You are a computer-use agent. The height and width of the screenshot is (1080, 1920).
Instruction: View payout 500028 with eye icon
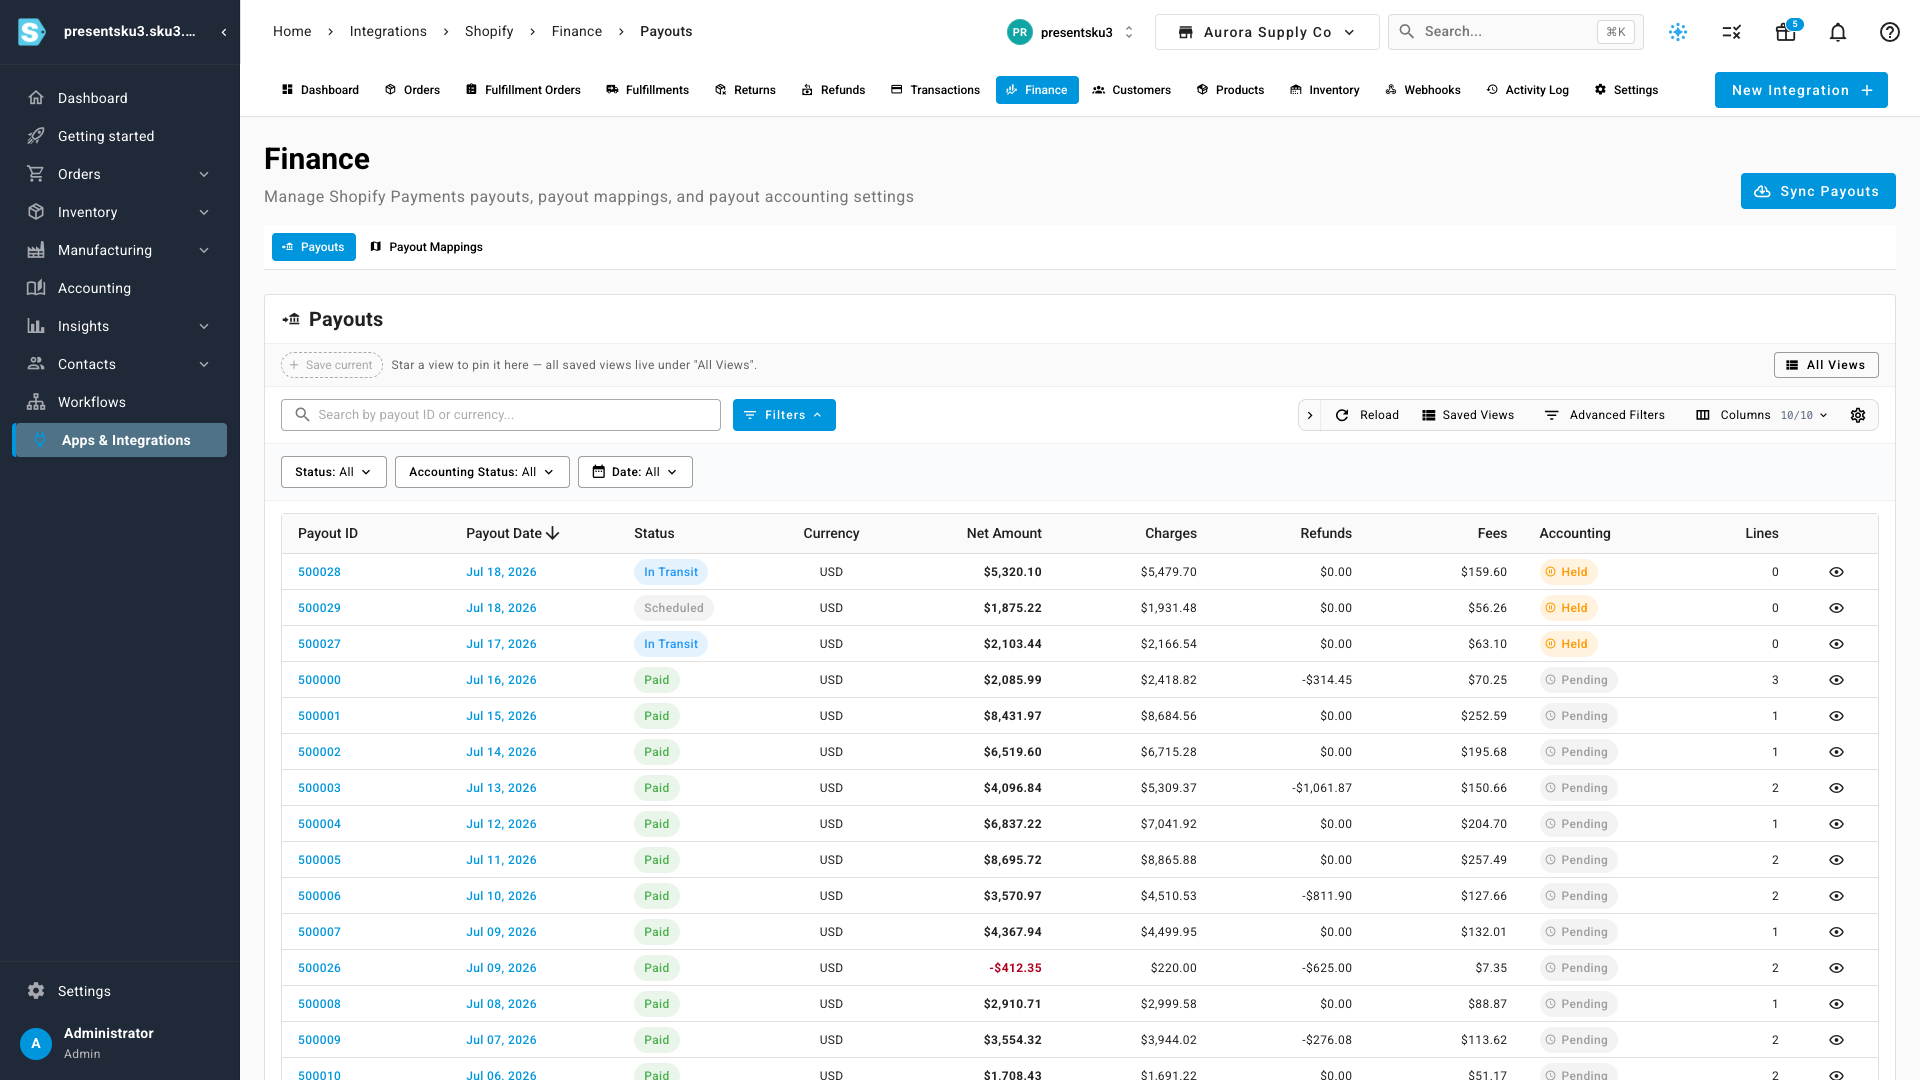click(x=1836, y=572)
